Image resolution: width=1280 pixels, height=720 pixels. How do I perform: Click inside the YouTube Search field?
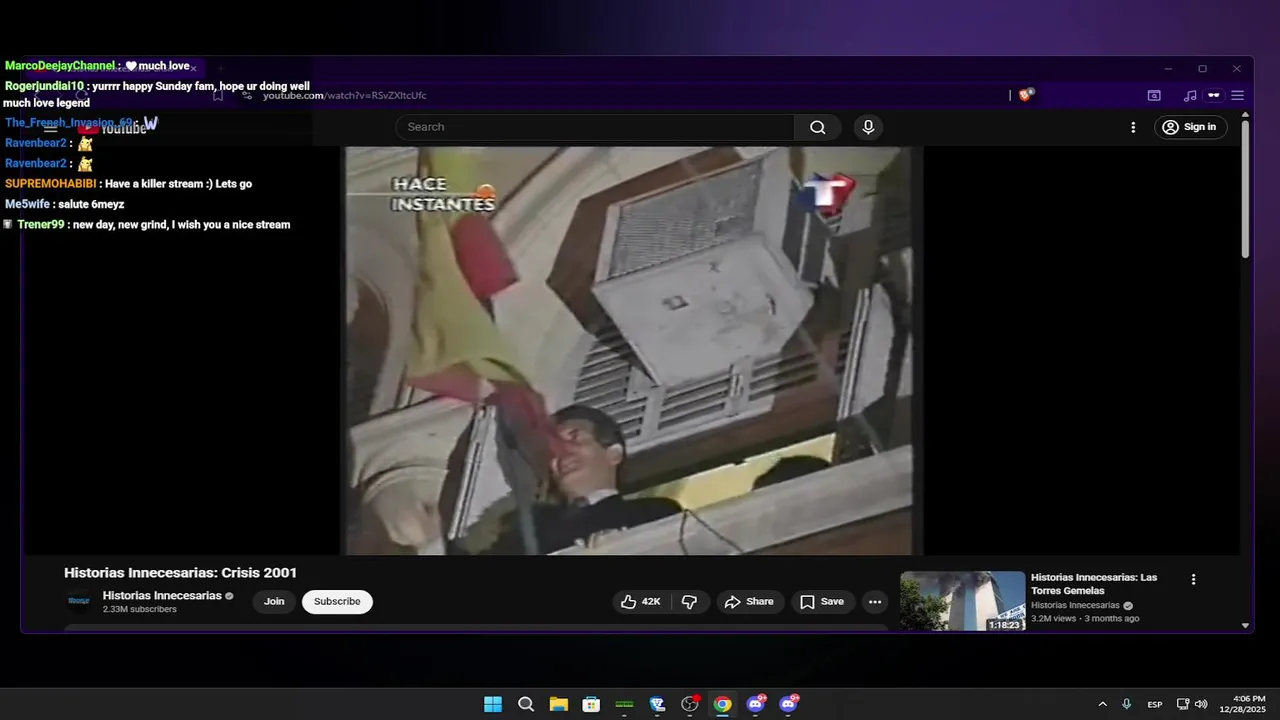coord(595,127)
